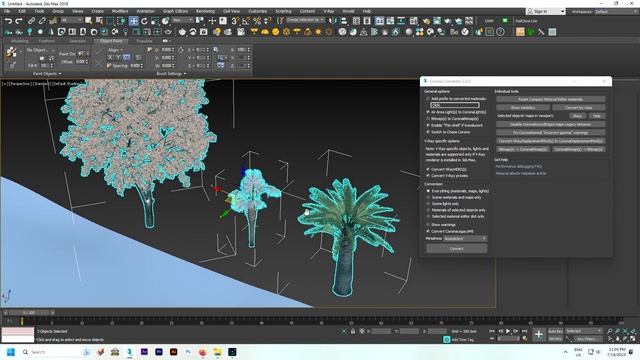Screen dimensions: 640x360
Task: Toggle Convert V-Ray proxies checkbox
Action: (428, 176)
